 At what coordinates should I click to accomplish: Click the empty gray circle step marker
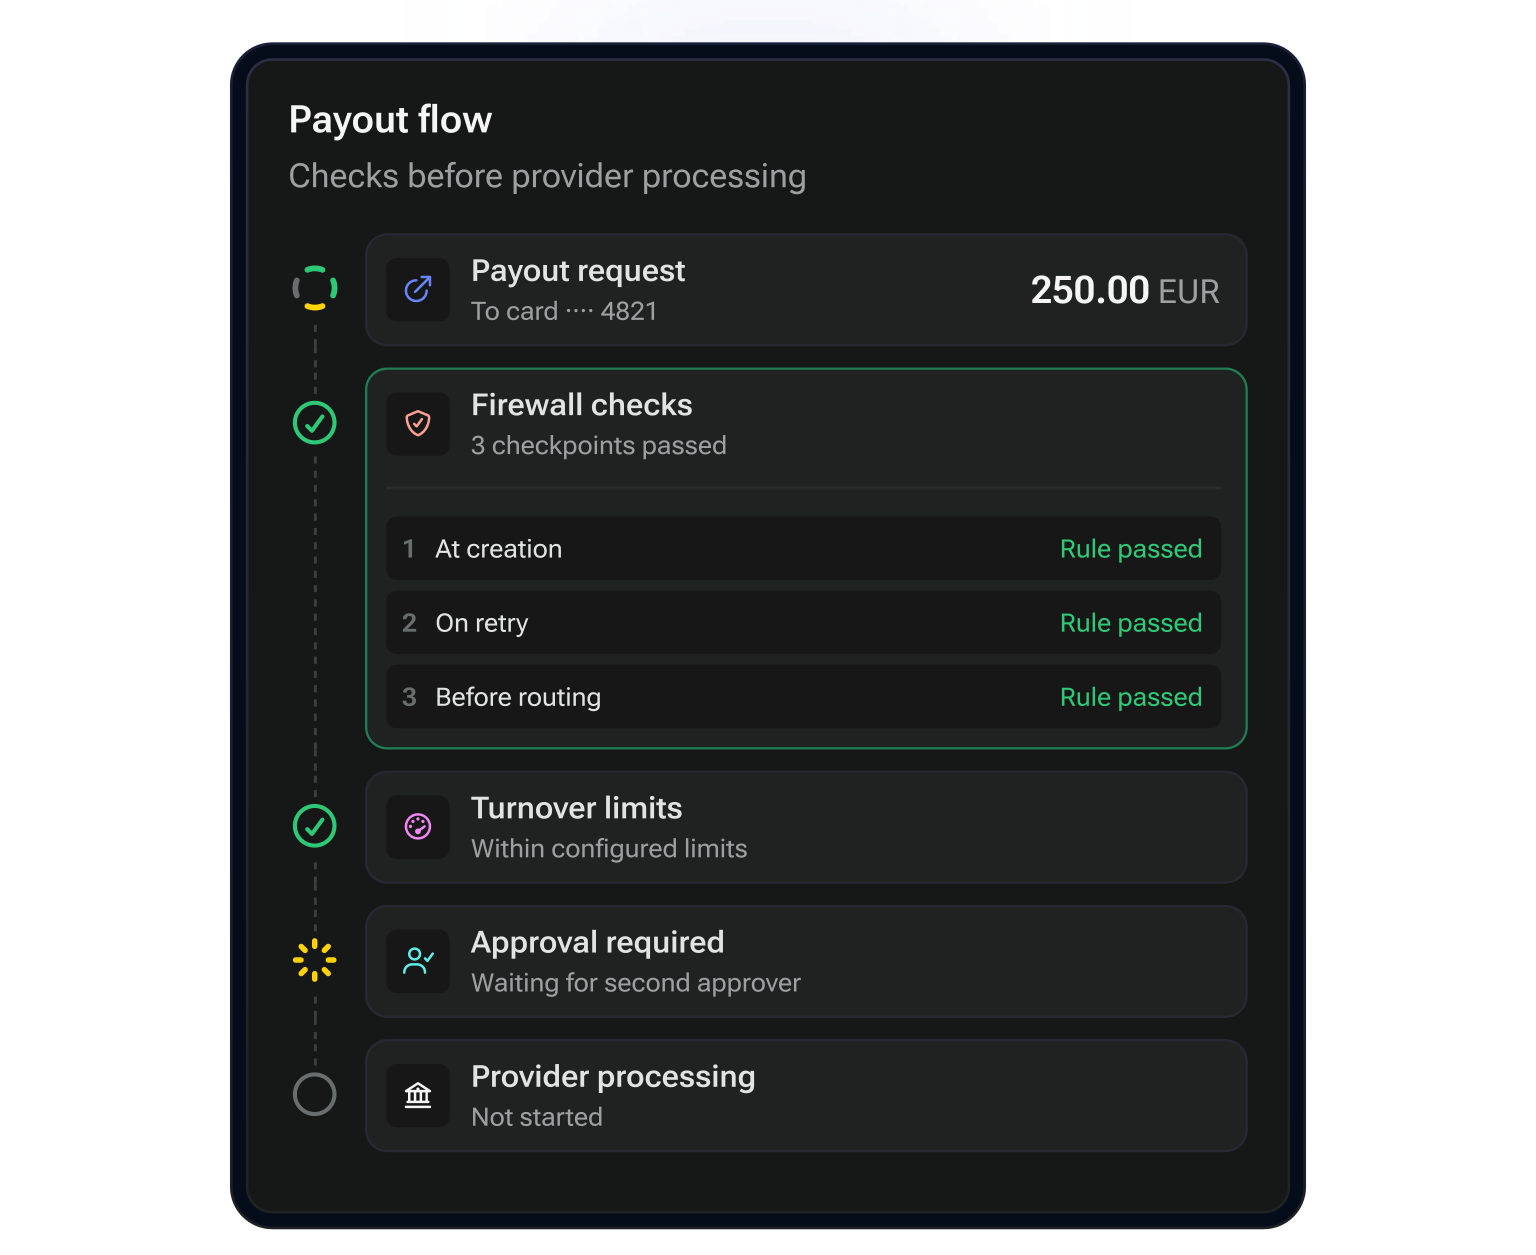[315, 1094]
